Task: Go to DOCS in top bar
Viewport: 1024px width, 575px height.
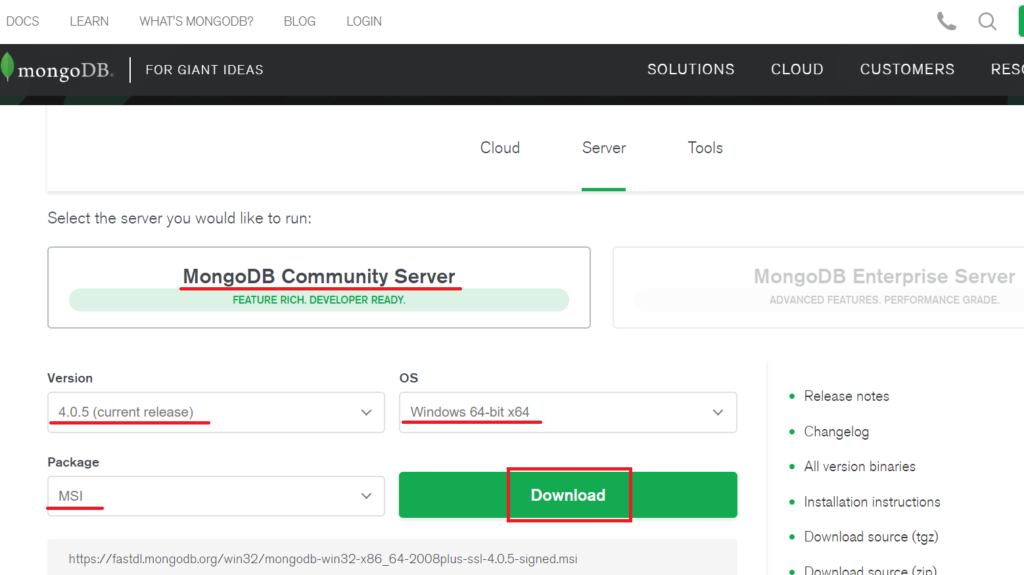Action: click(22, 21)
